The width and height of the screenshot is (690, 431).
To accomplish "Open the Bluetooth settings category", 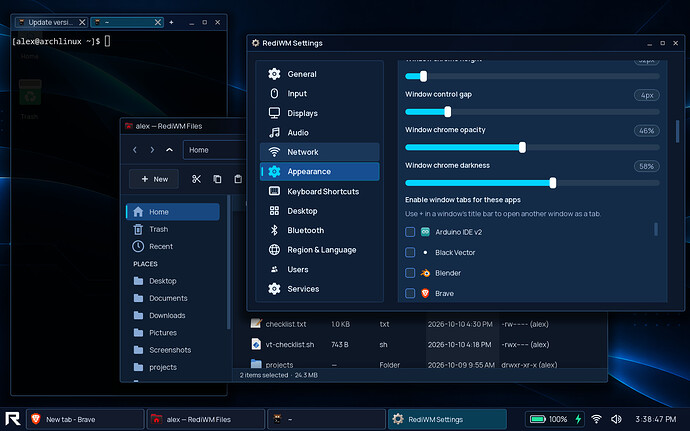I will pyautogui.click(x=319, y=230).
